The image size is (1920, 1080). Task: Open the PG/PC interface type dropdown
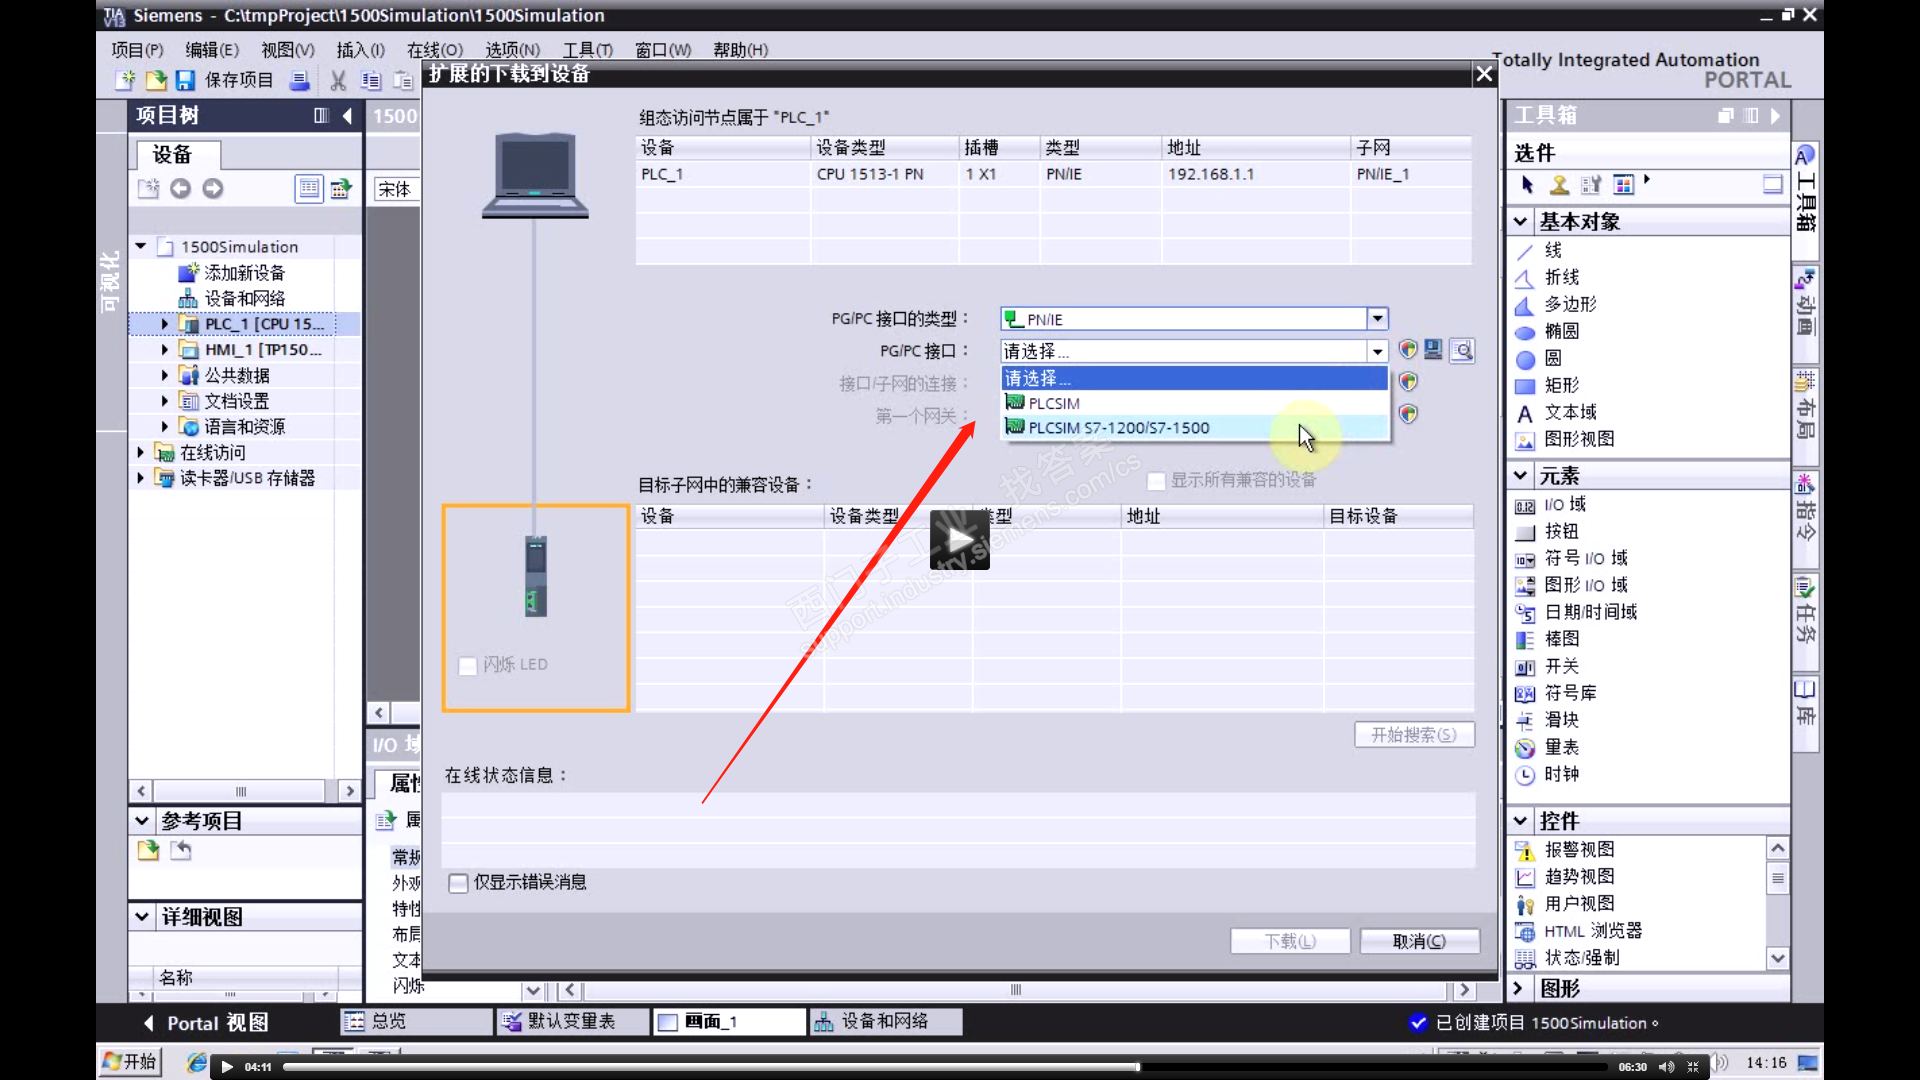[x=1377, y=319]
